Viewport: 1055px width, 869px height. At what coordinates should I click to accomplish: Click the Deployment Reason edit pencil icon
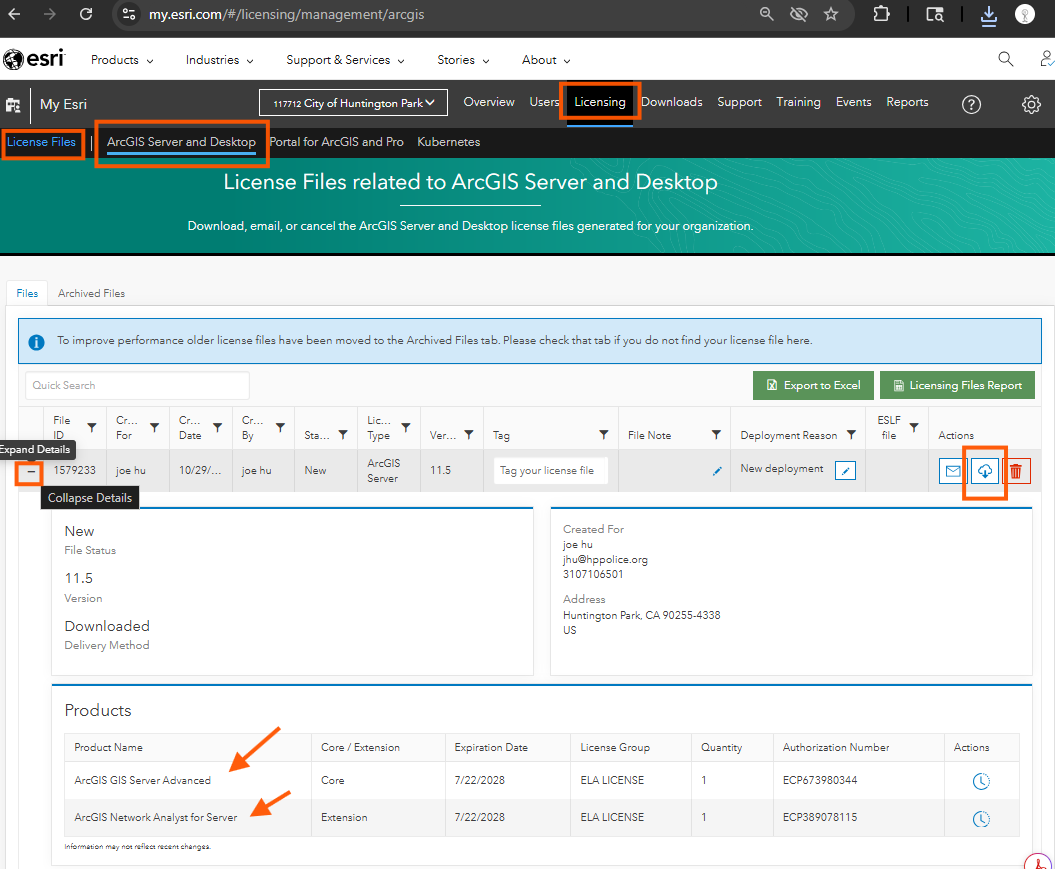pos(845,470)
